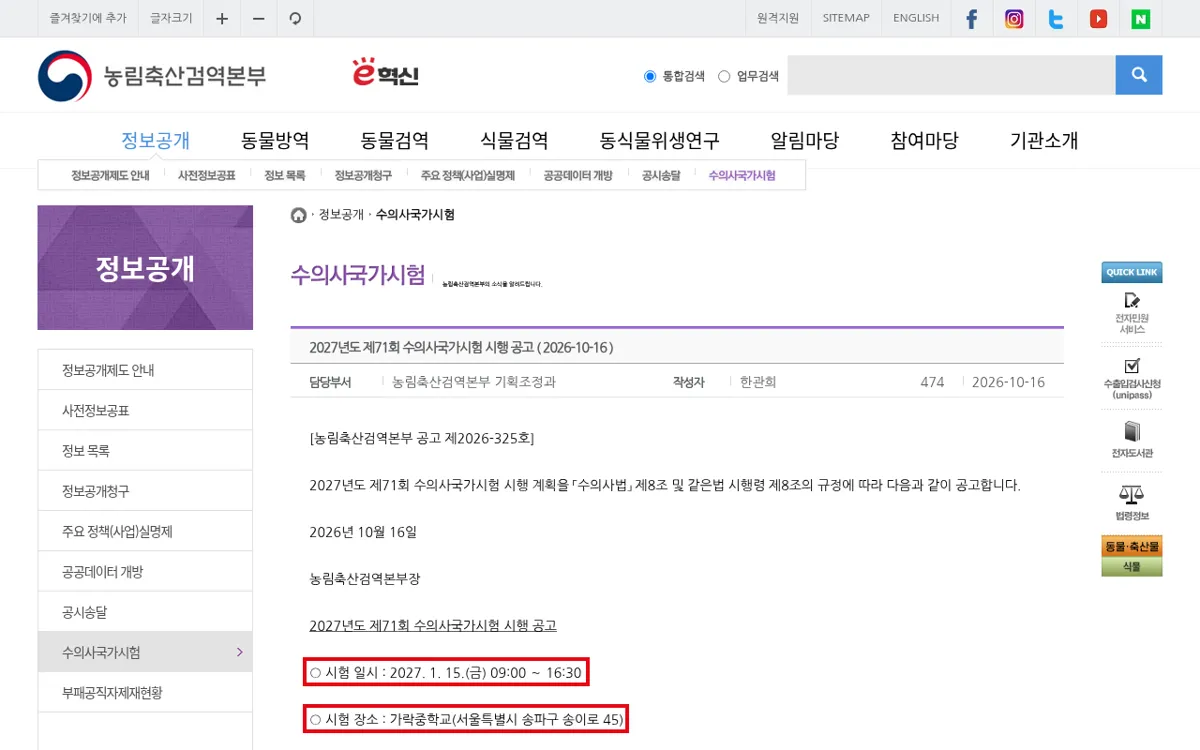Open sidebar 사전정보공표 item
1200x750 pixels.
tap(145, 410)
